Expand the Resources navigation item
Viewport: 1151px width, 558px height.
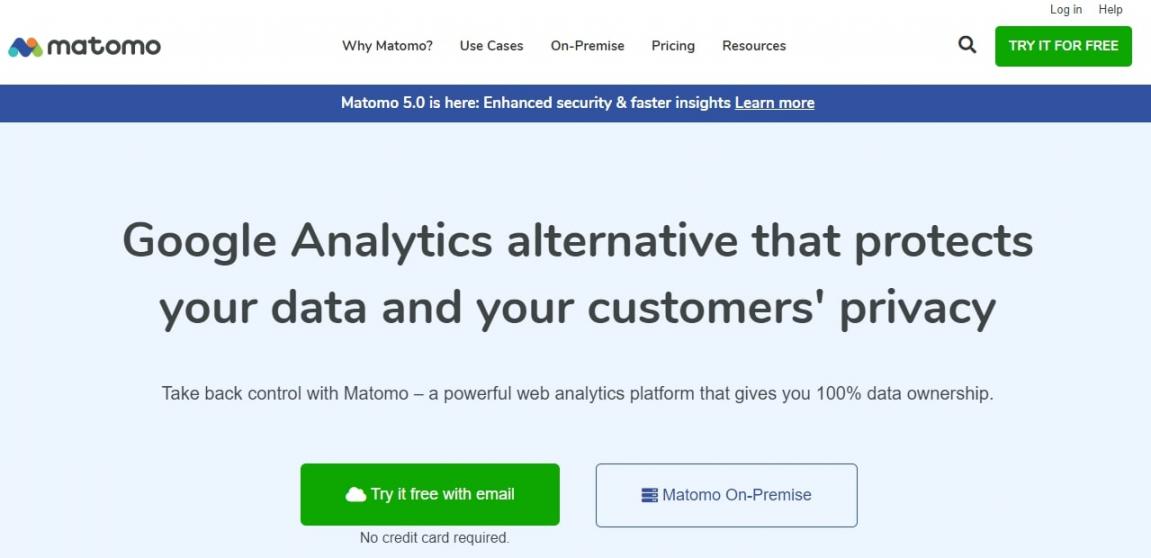tap(754, 46)
